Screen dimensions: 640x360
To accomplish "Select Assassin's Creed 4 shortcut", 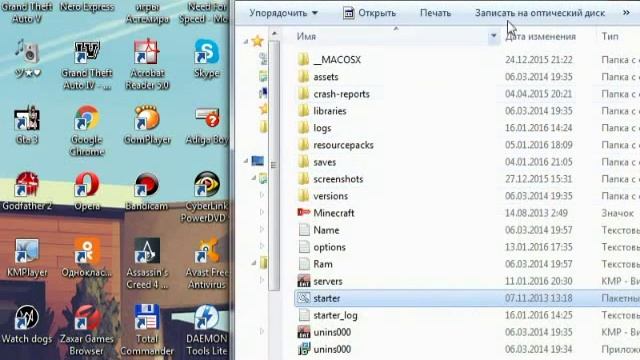I will tap(147, 263).
